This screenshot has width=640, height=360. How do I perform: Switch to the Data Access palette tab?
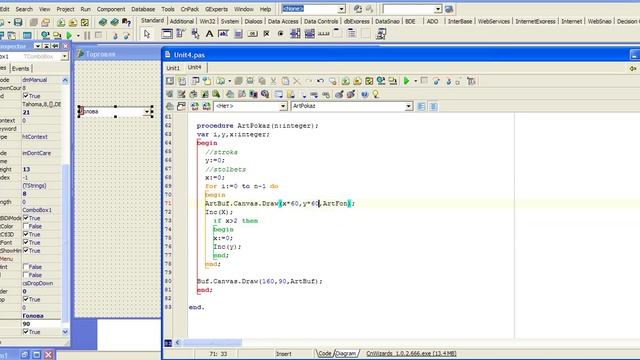click(x=283, y=21)
